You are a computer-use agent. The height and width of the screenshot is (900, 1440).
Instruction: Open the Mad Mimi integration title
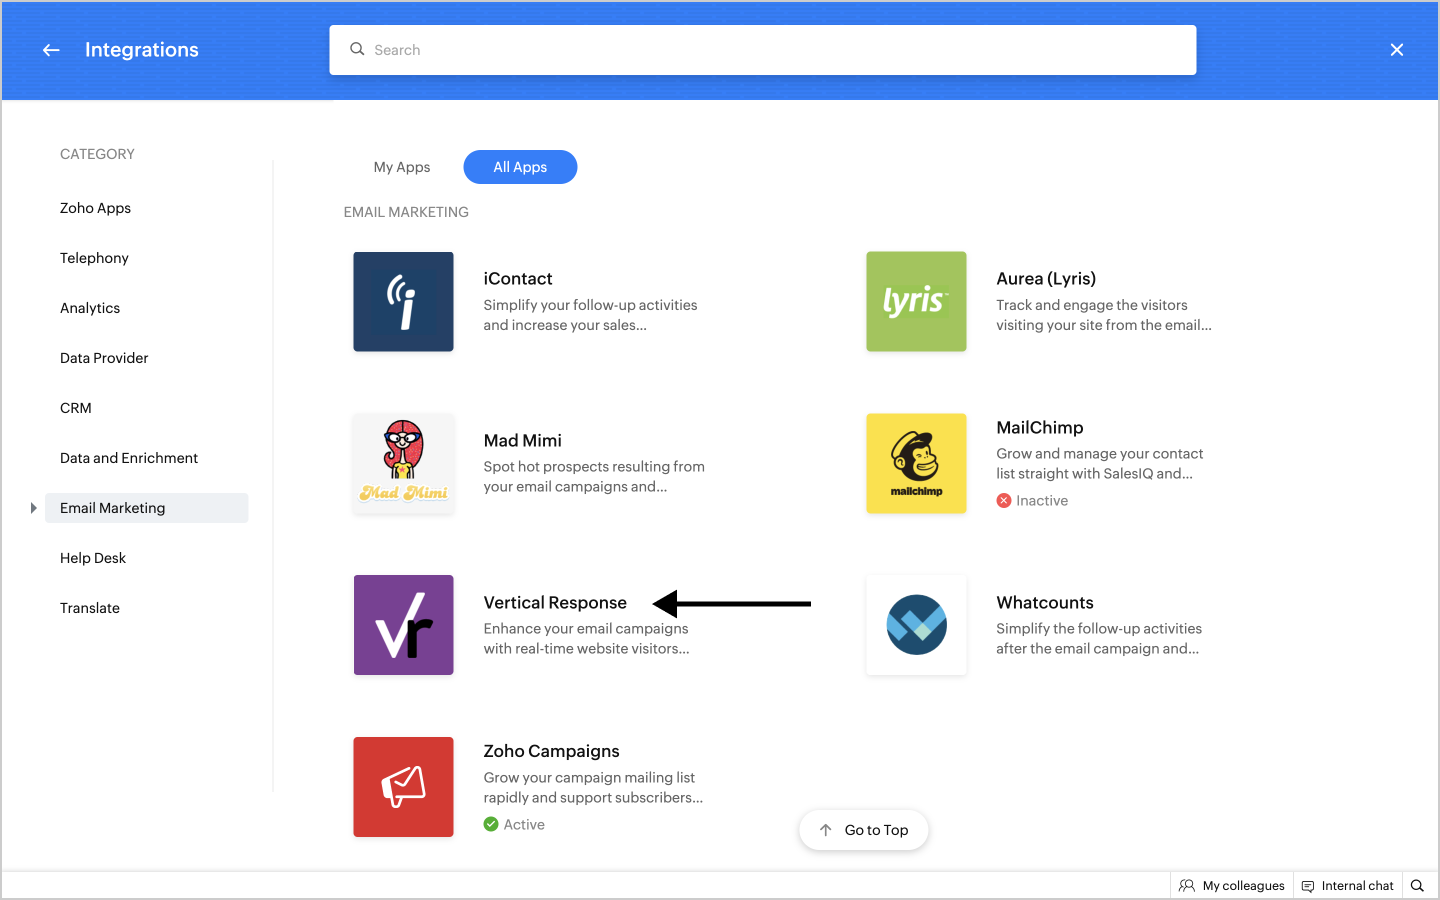[x=523, y=441]
